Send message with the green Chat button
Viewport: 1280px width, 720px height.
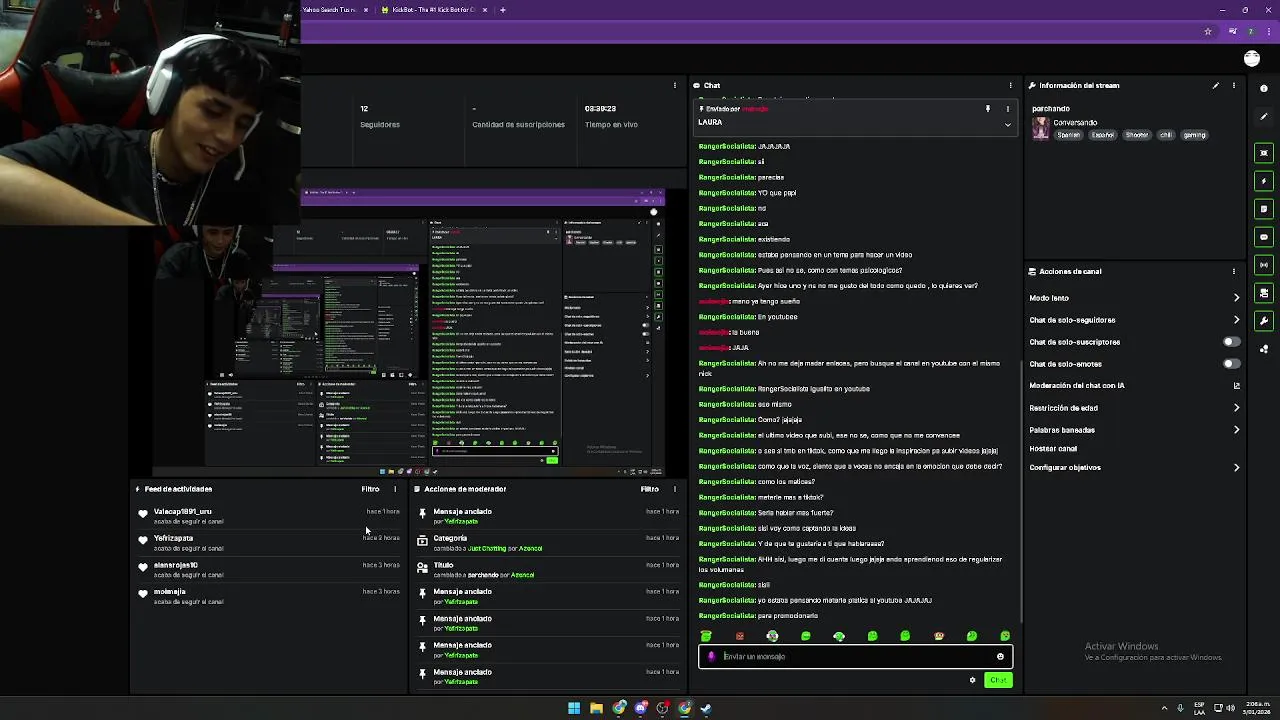(x=998, y=680)
